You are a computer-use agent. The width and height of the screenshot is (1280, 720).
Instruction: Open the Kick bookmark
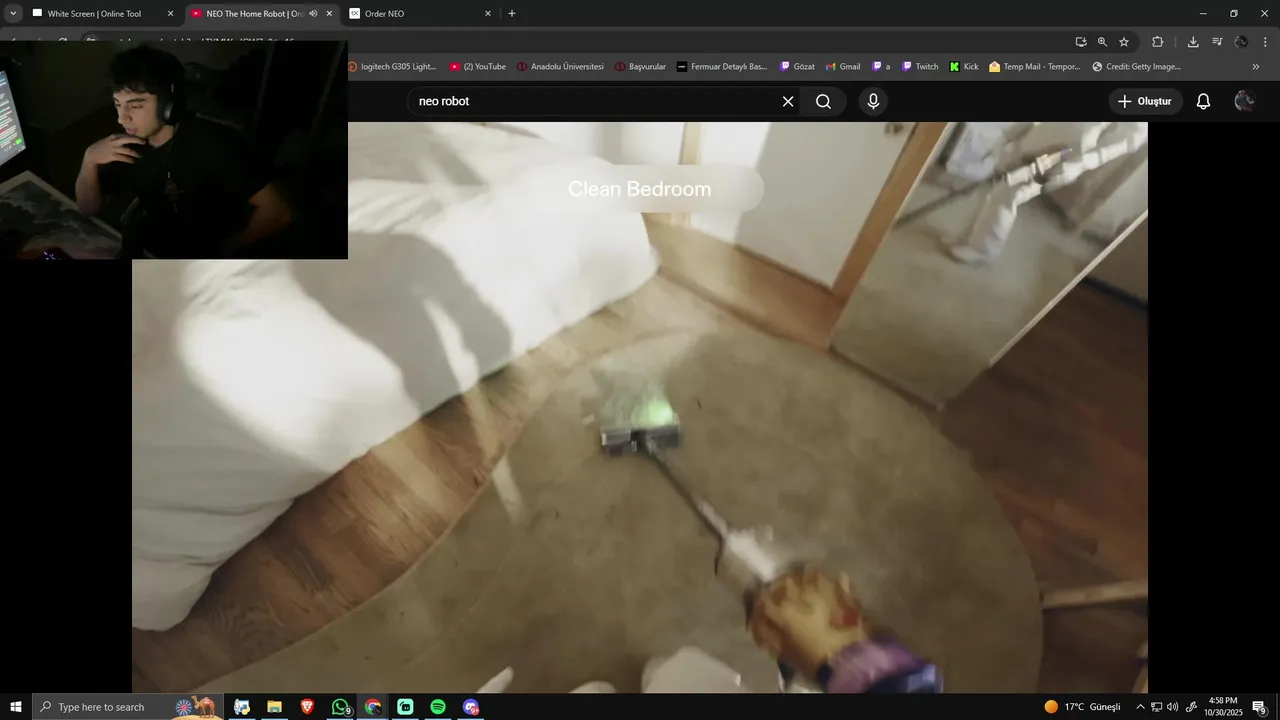point(964,67)
